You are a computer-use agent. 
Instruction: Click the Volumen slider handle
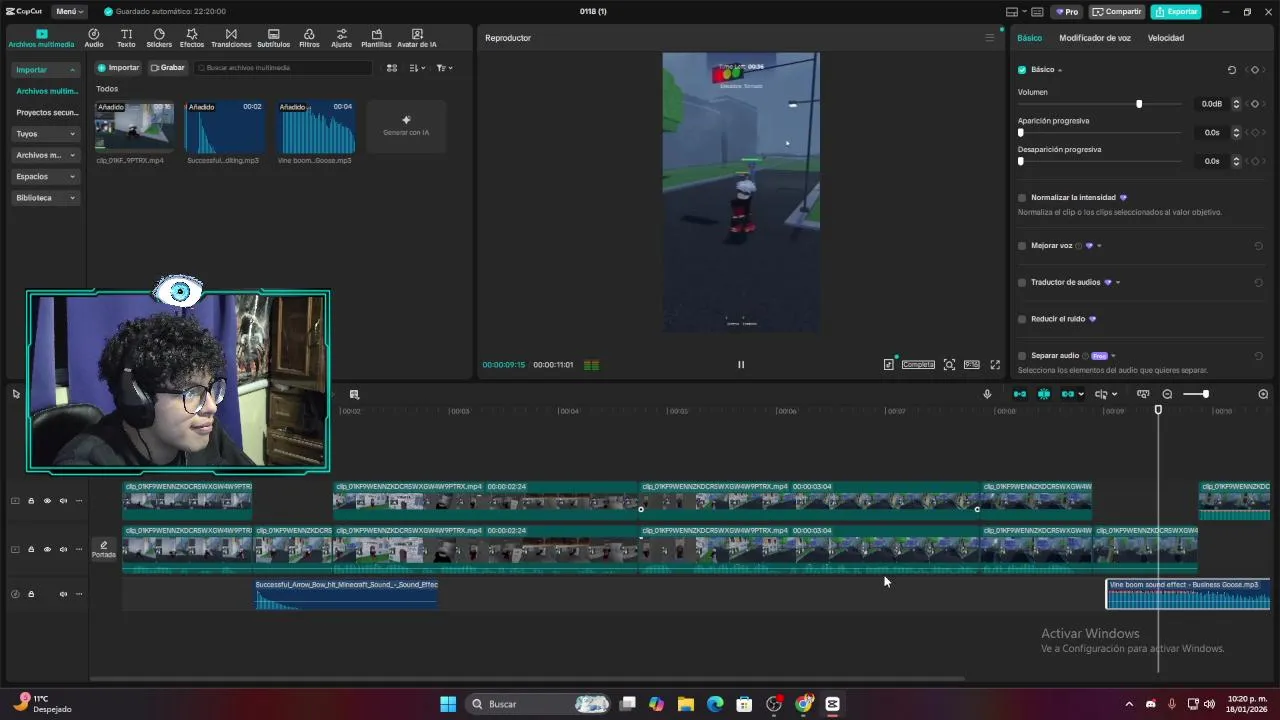(x=1139, y=104)
